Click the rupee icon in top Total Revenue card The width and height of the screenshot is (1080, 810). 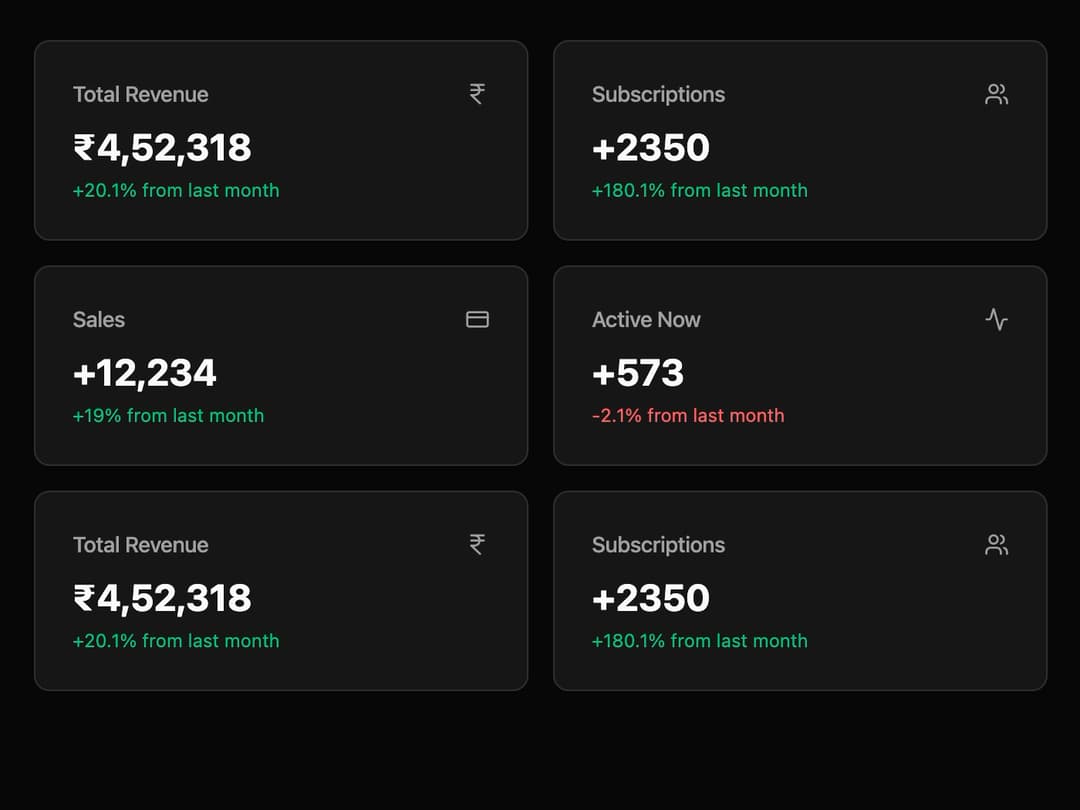tap(477, 94)
